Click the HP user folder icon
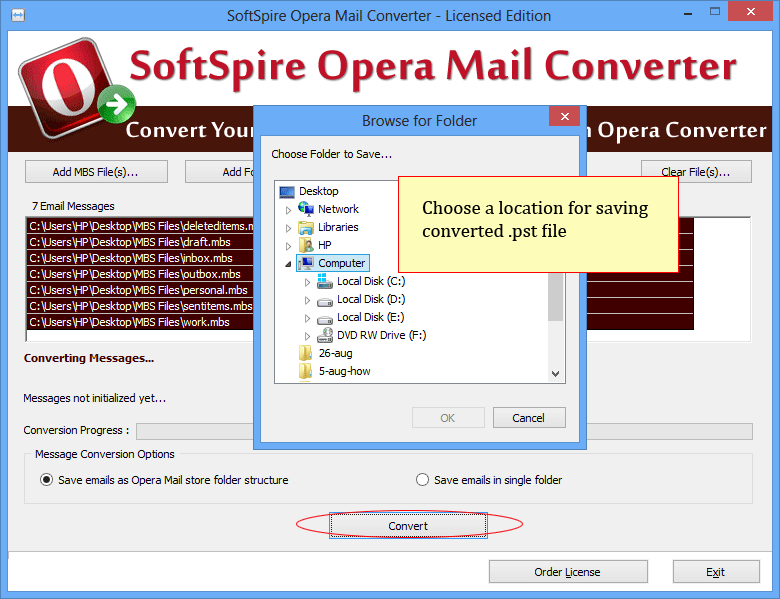 [x=305, y=245]
